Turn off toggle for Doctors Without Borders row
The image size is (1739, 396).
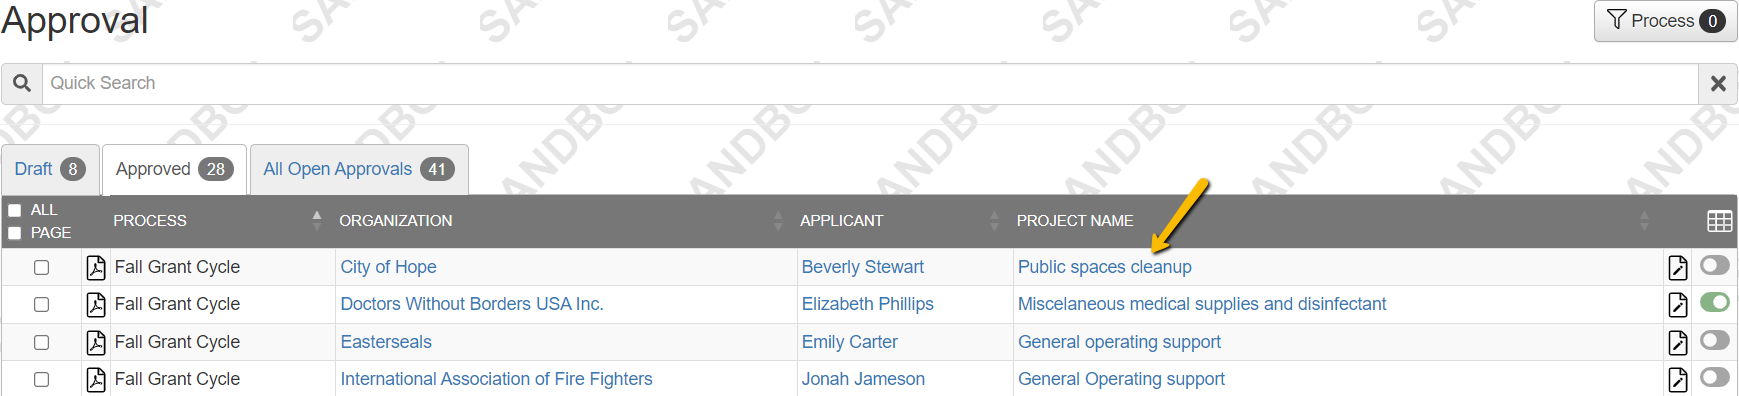[1714, 302]
